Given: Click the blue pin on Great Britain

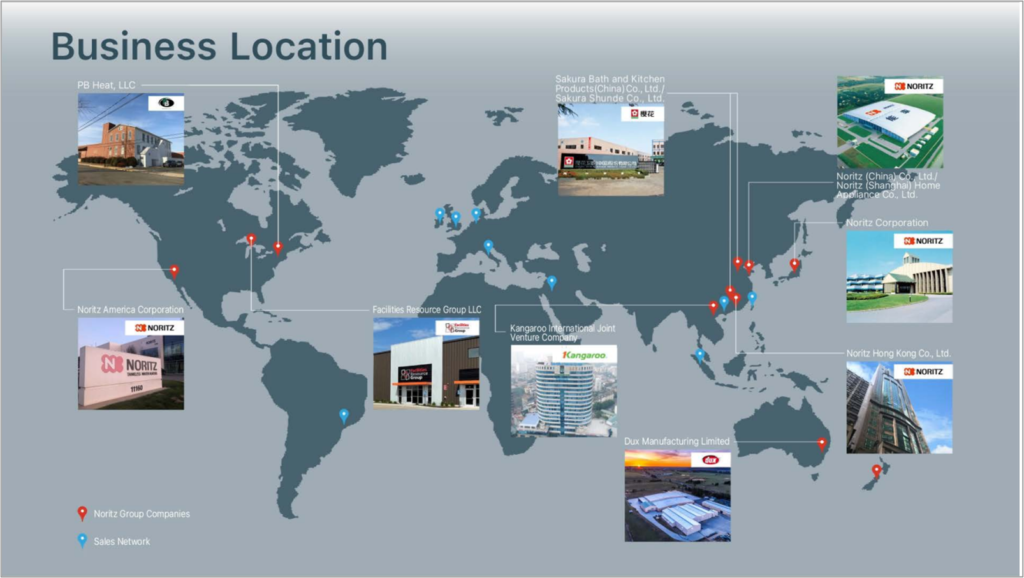Looking at the screenshot, I should (x=456, y=218).
